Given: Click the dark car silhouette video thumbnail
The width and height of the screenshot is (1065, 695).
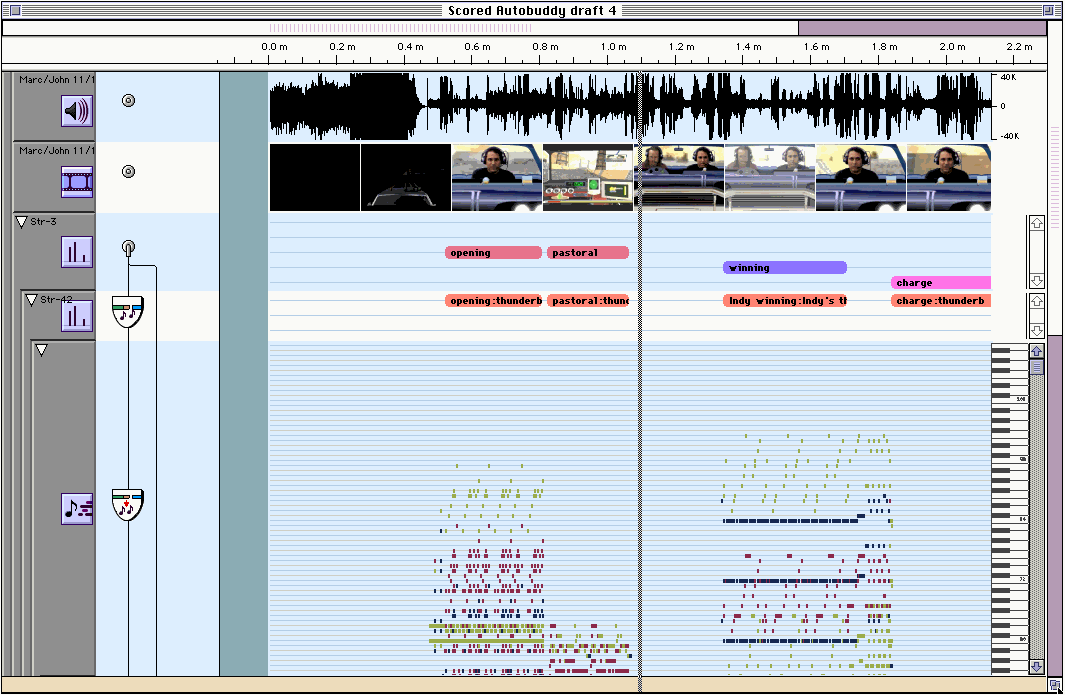Looking at the screenshot, I should (x=406, y=177).
